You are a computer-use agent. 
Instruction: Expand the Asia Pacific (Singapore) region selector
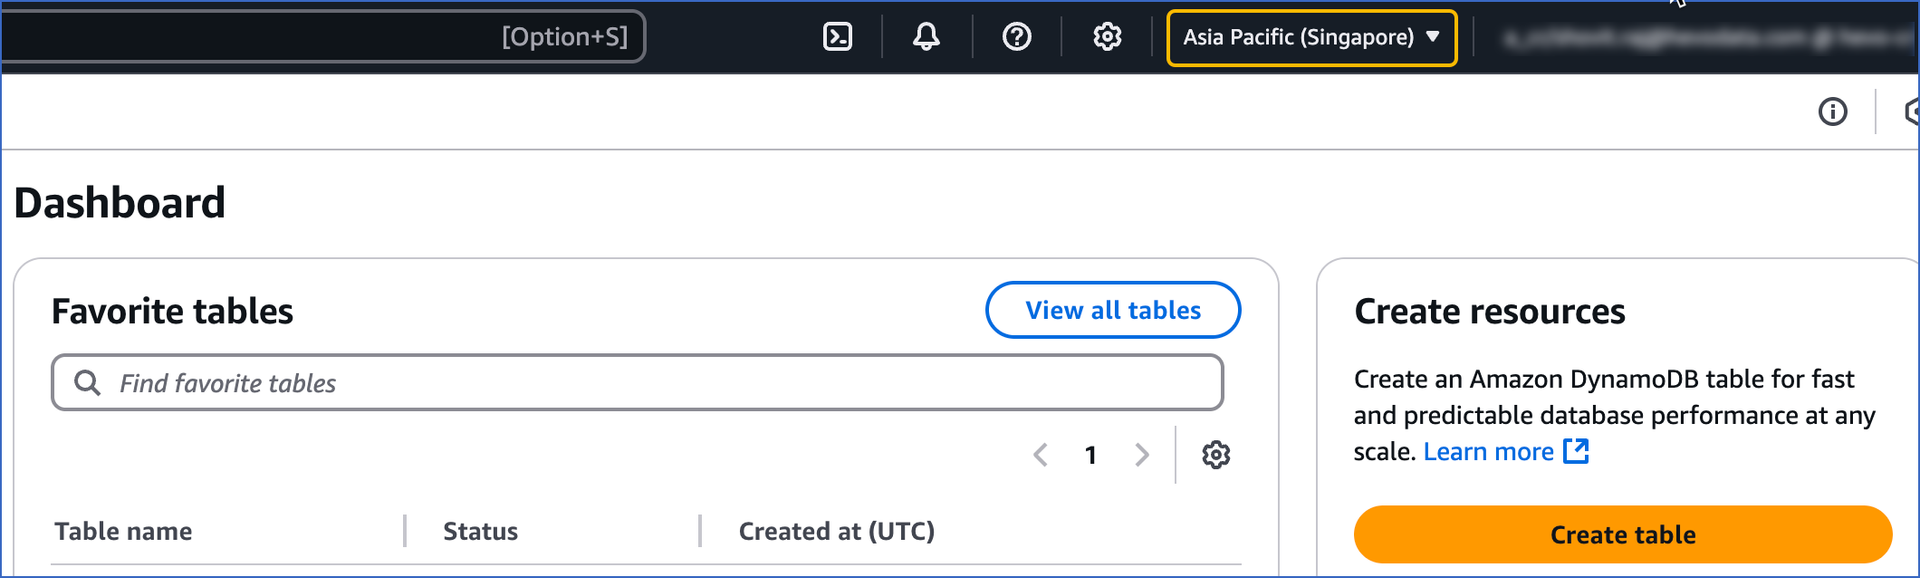pyautogui.click(x=1312, y=38)
